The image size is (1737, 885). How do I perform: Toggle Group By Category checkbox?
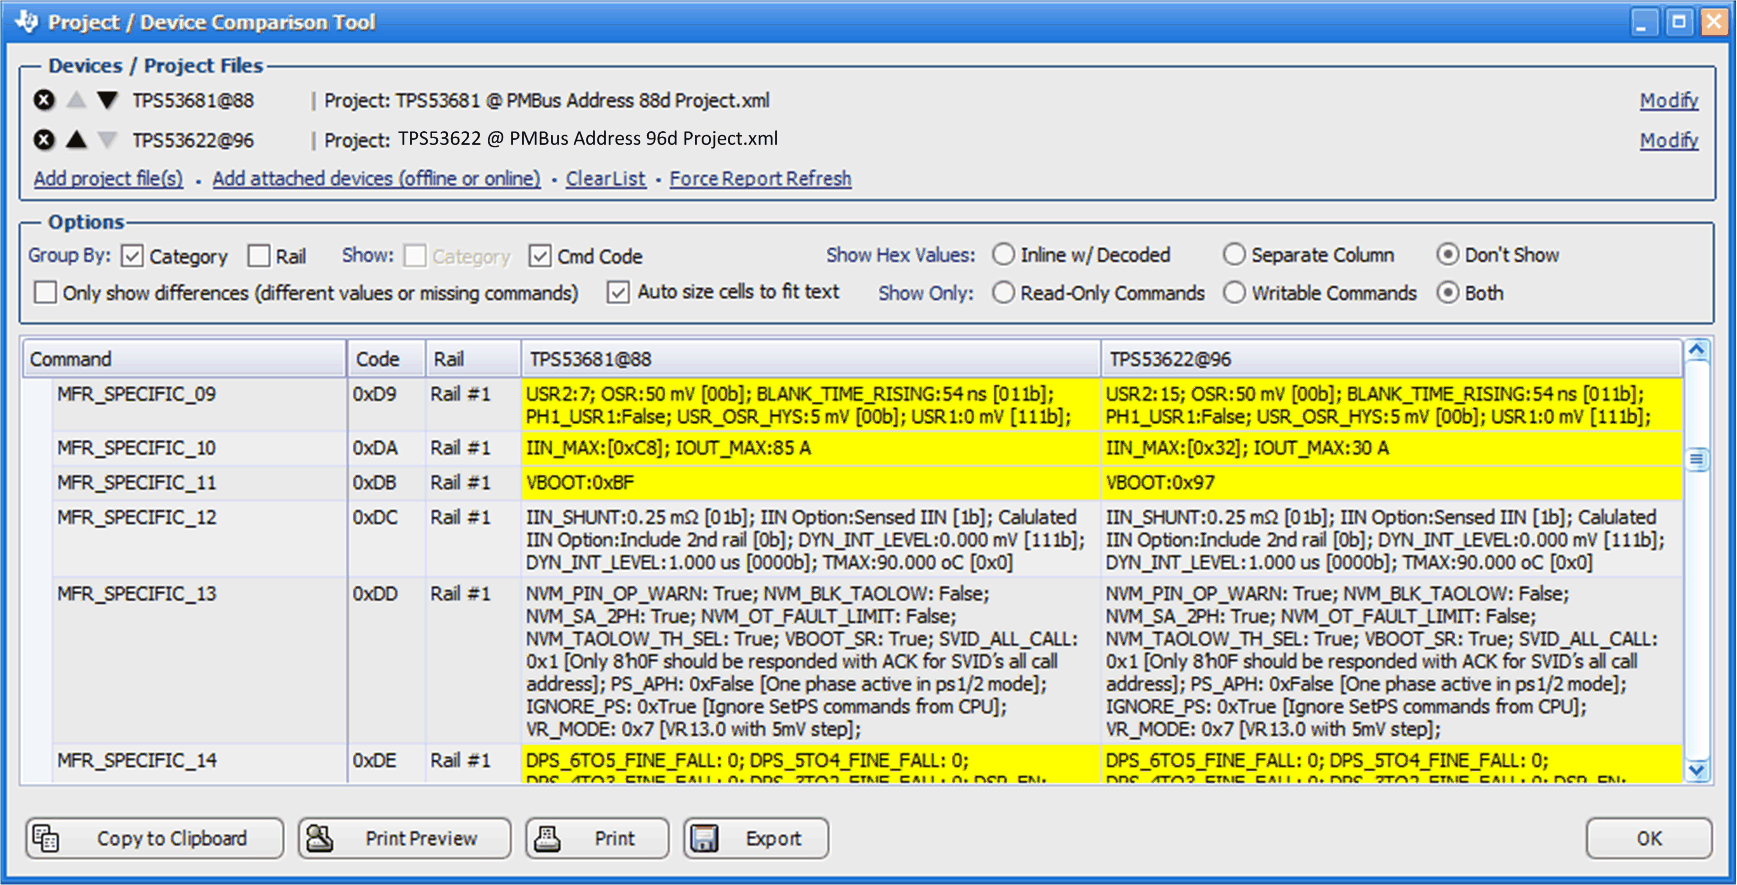[x=132, y=256]
